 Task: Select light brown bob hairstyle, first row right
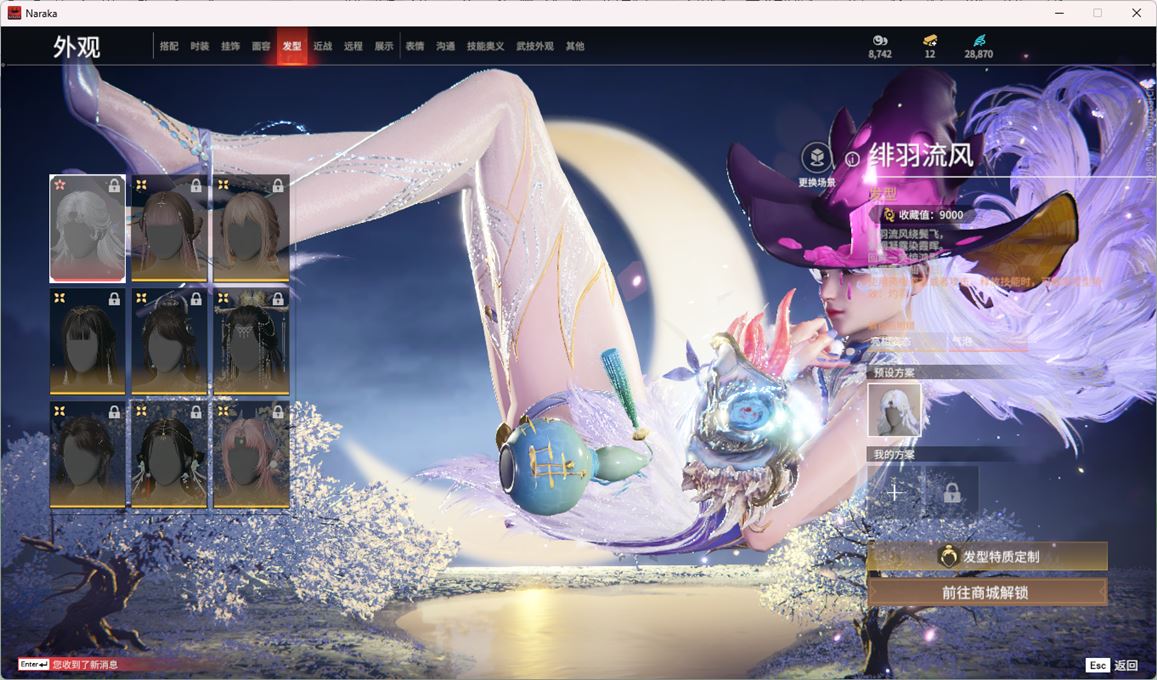point(251,229)
